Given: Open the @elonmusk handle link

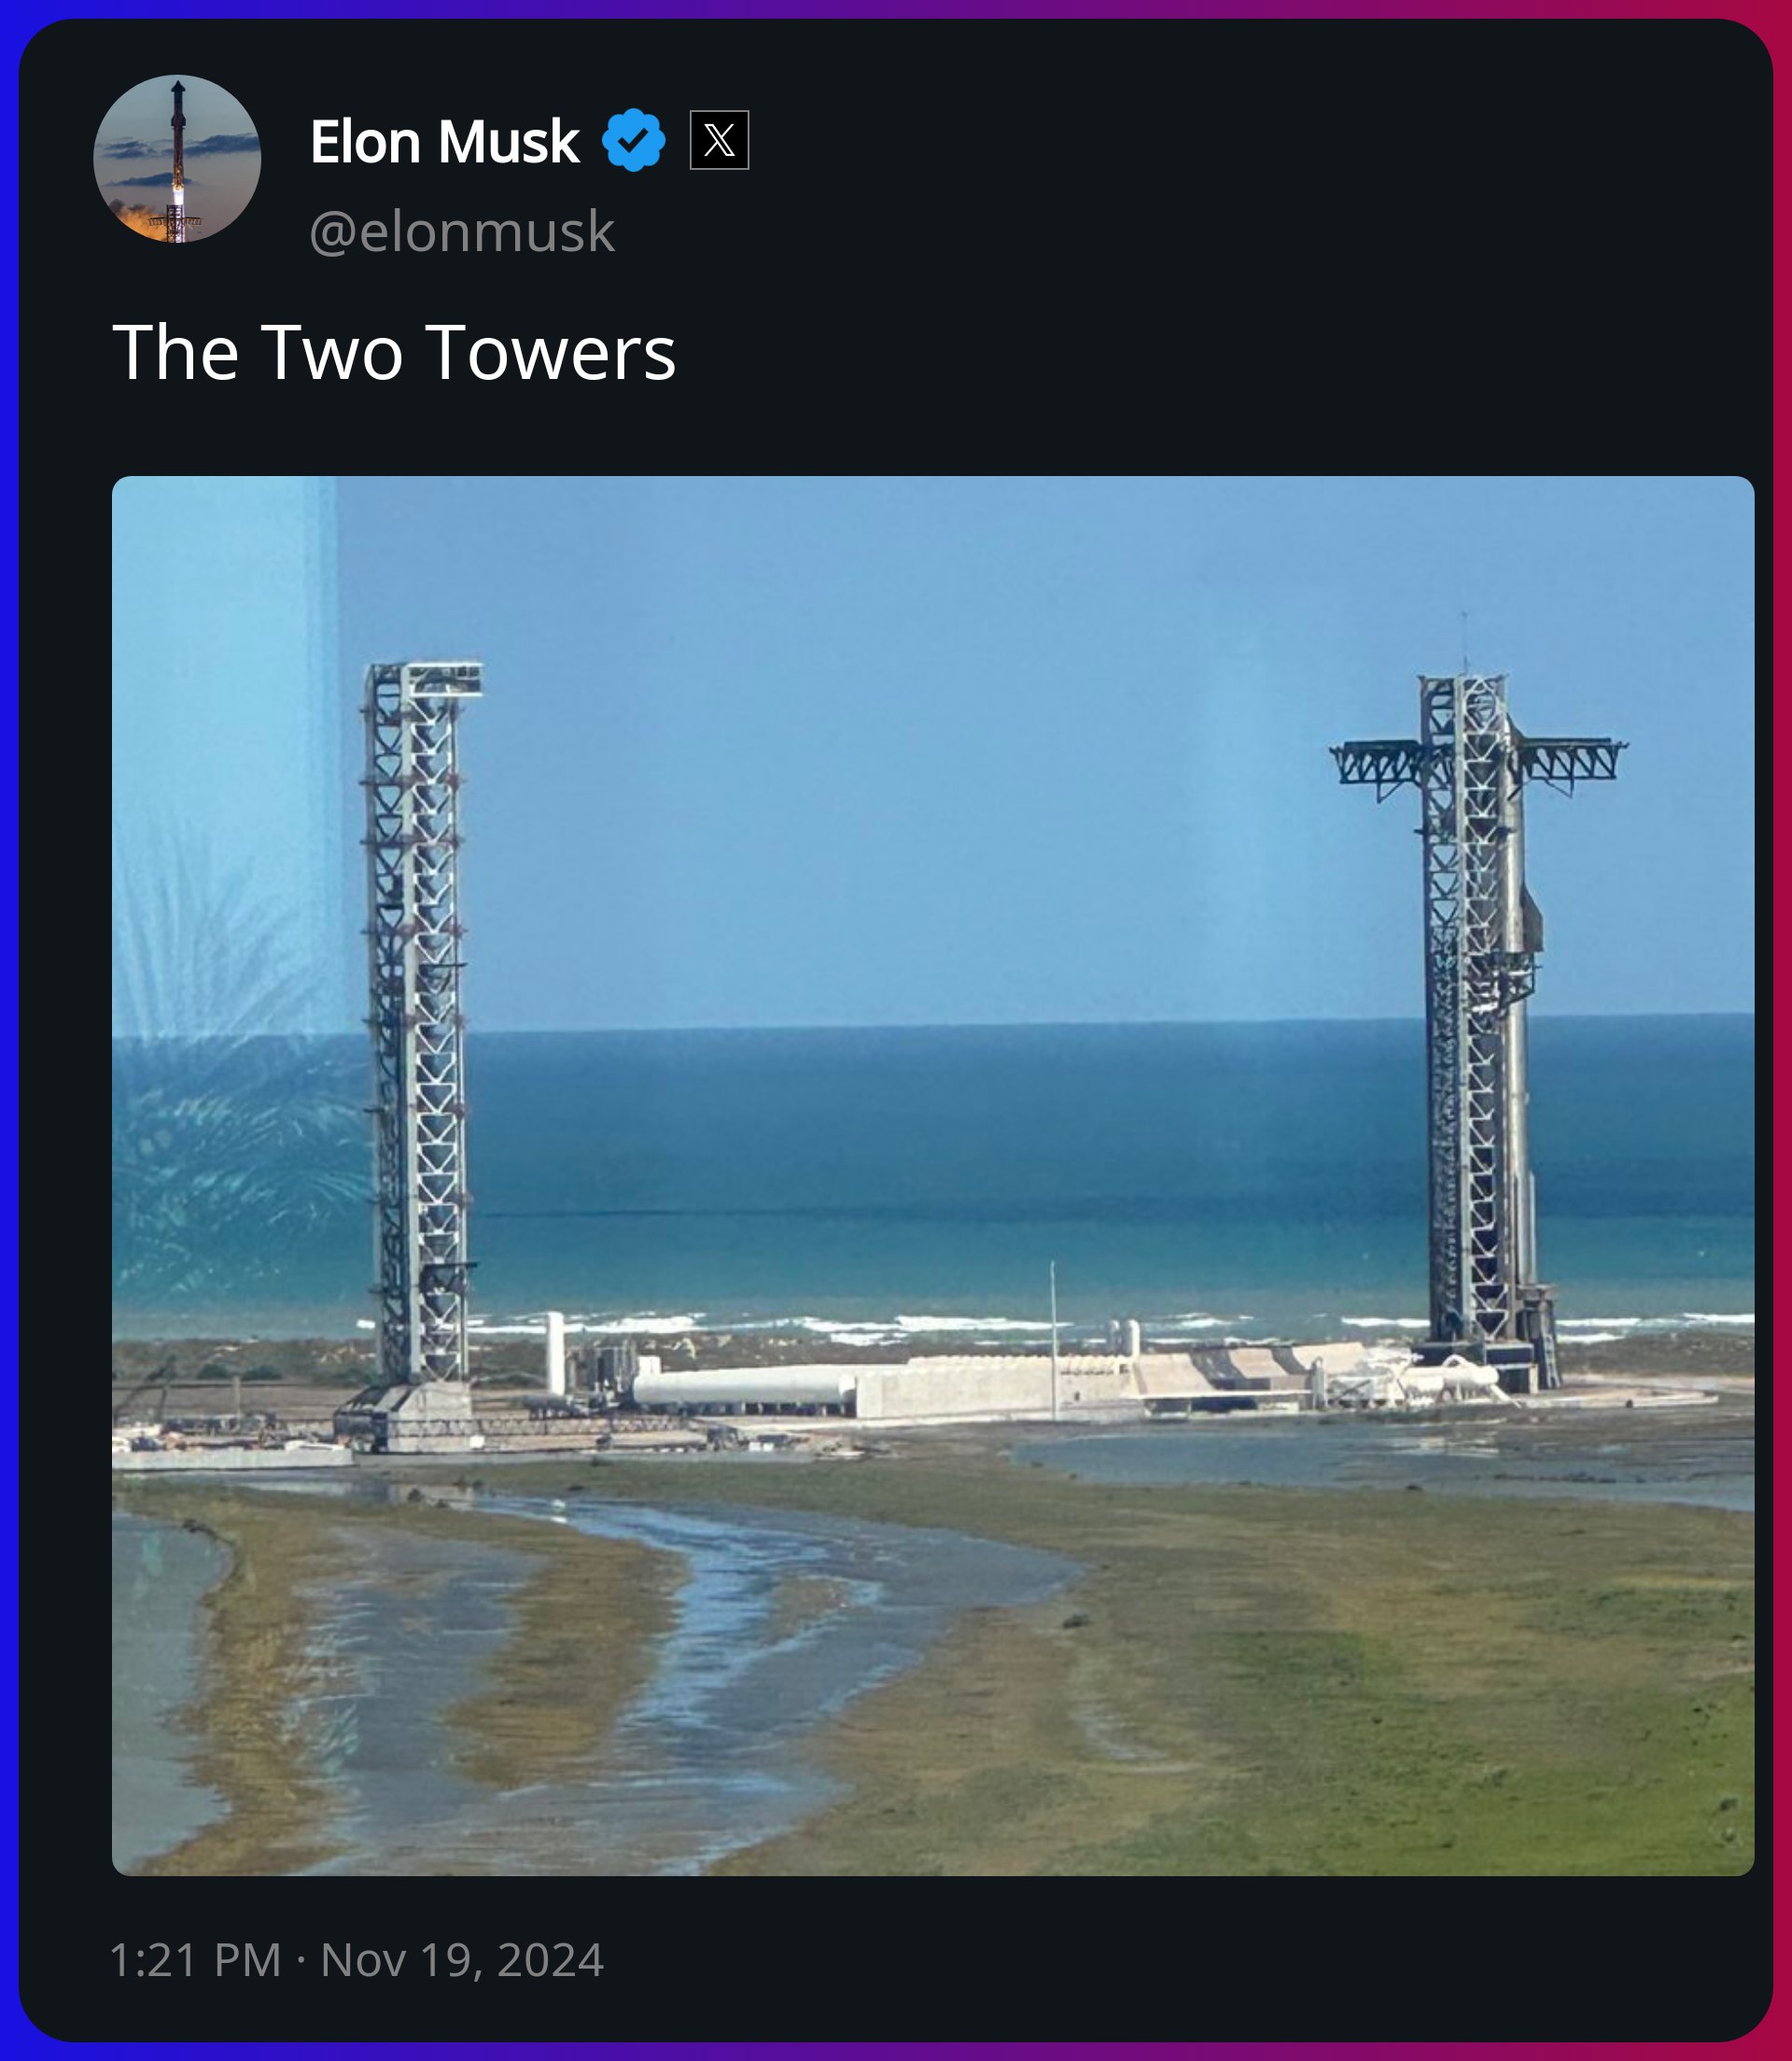Looking at the screenshot, I should (462, 231).
